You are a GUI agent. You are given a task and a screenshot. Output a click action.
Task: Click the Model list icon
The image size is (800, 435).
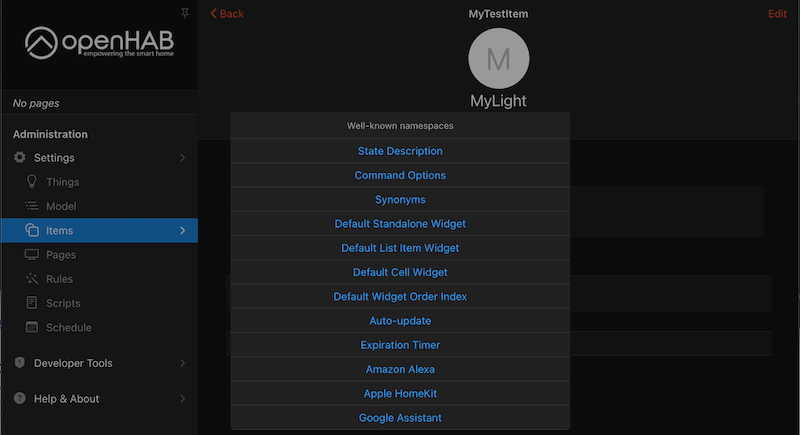point(32,206)
